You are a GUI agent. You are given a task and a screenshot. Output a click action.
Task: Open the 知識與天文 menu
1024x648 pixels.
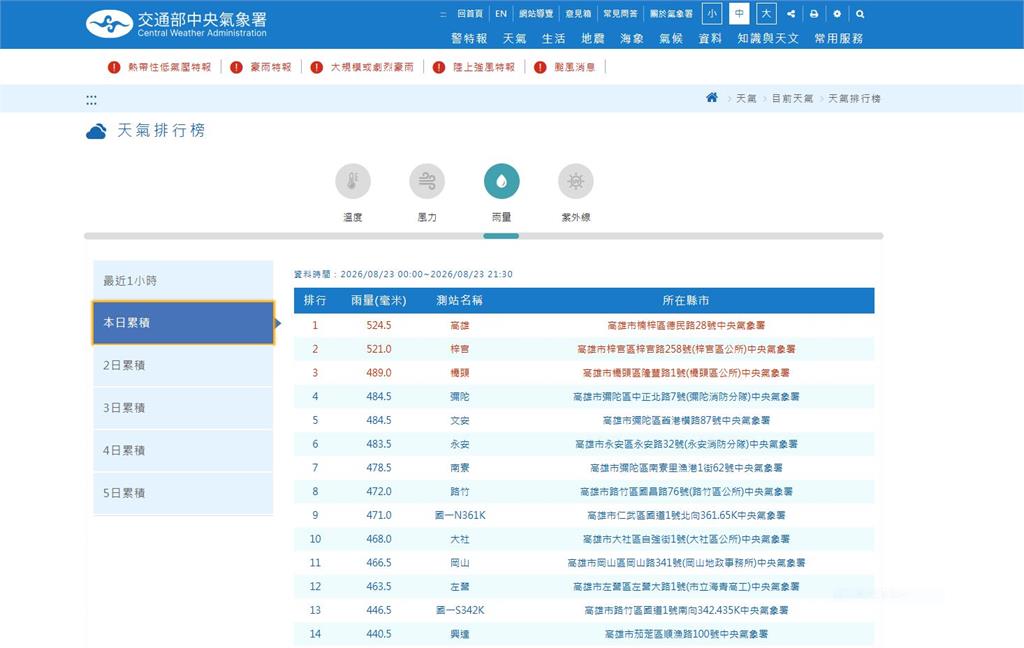(x=768, y=39)
